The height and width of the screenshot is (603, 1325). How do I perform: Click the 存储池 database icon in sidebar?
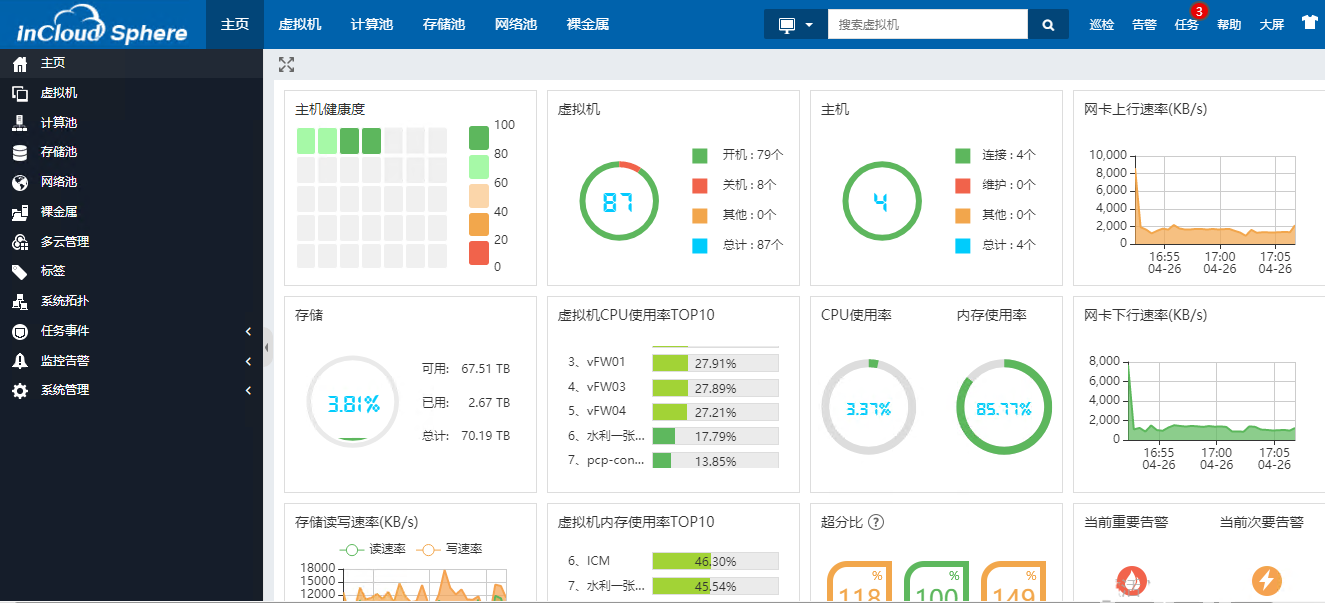pos(19,153)
